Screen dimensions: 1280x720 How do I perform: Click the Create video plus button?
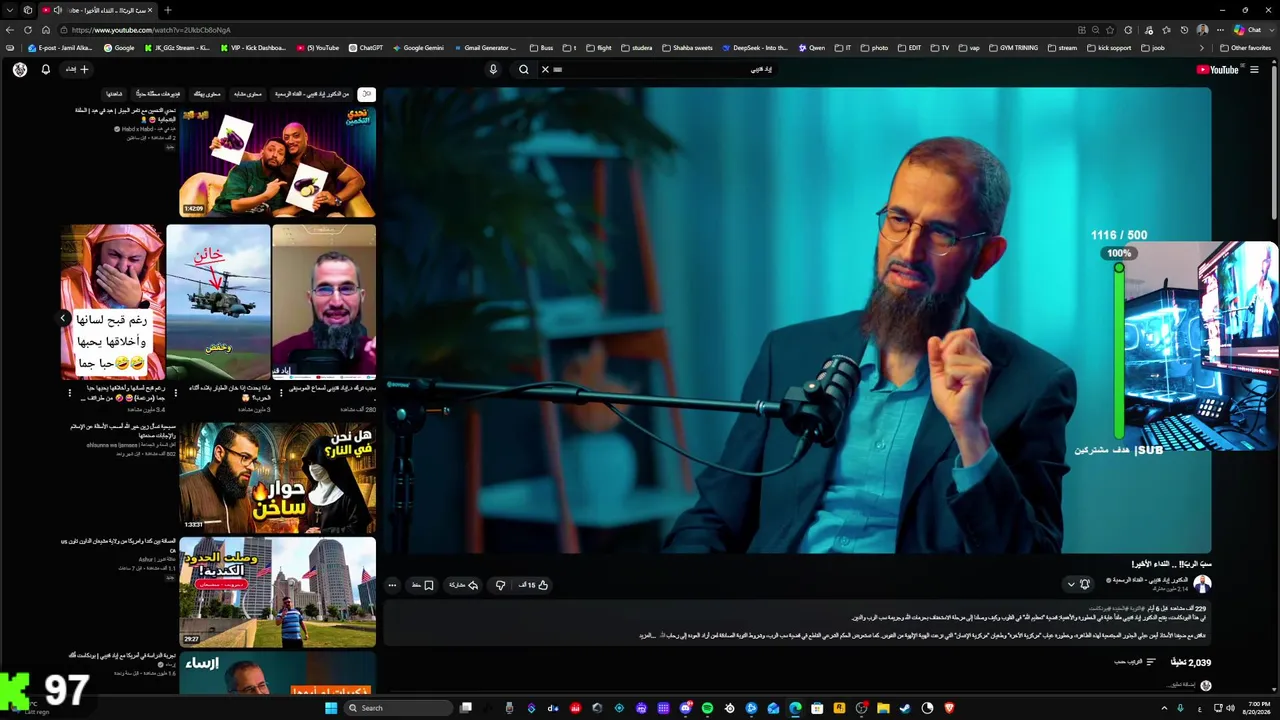[78, 70]
